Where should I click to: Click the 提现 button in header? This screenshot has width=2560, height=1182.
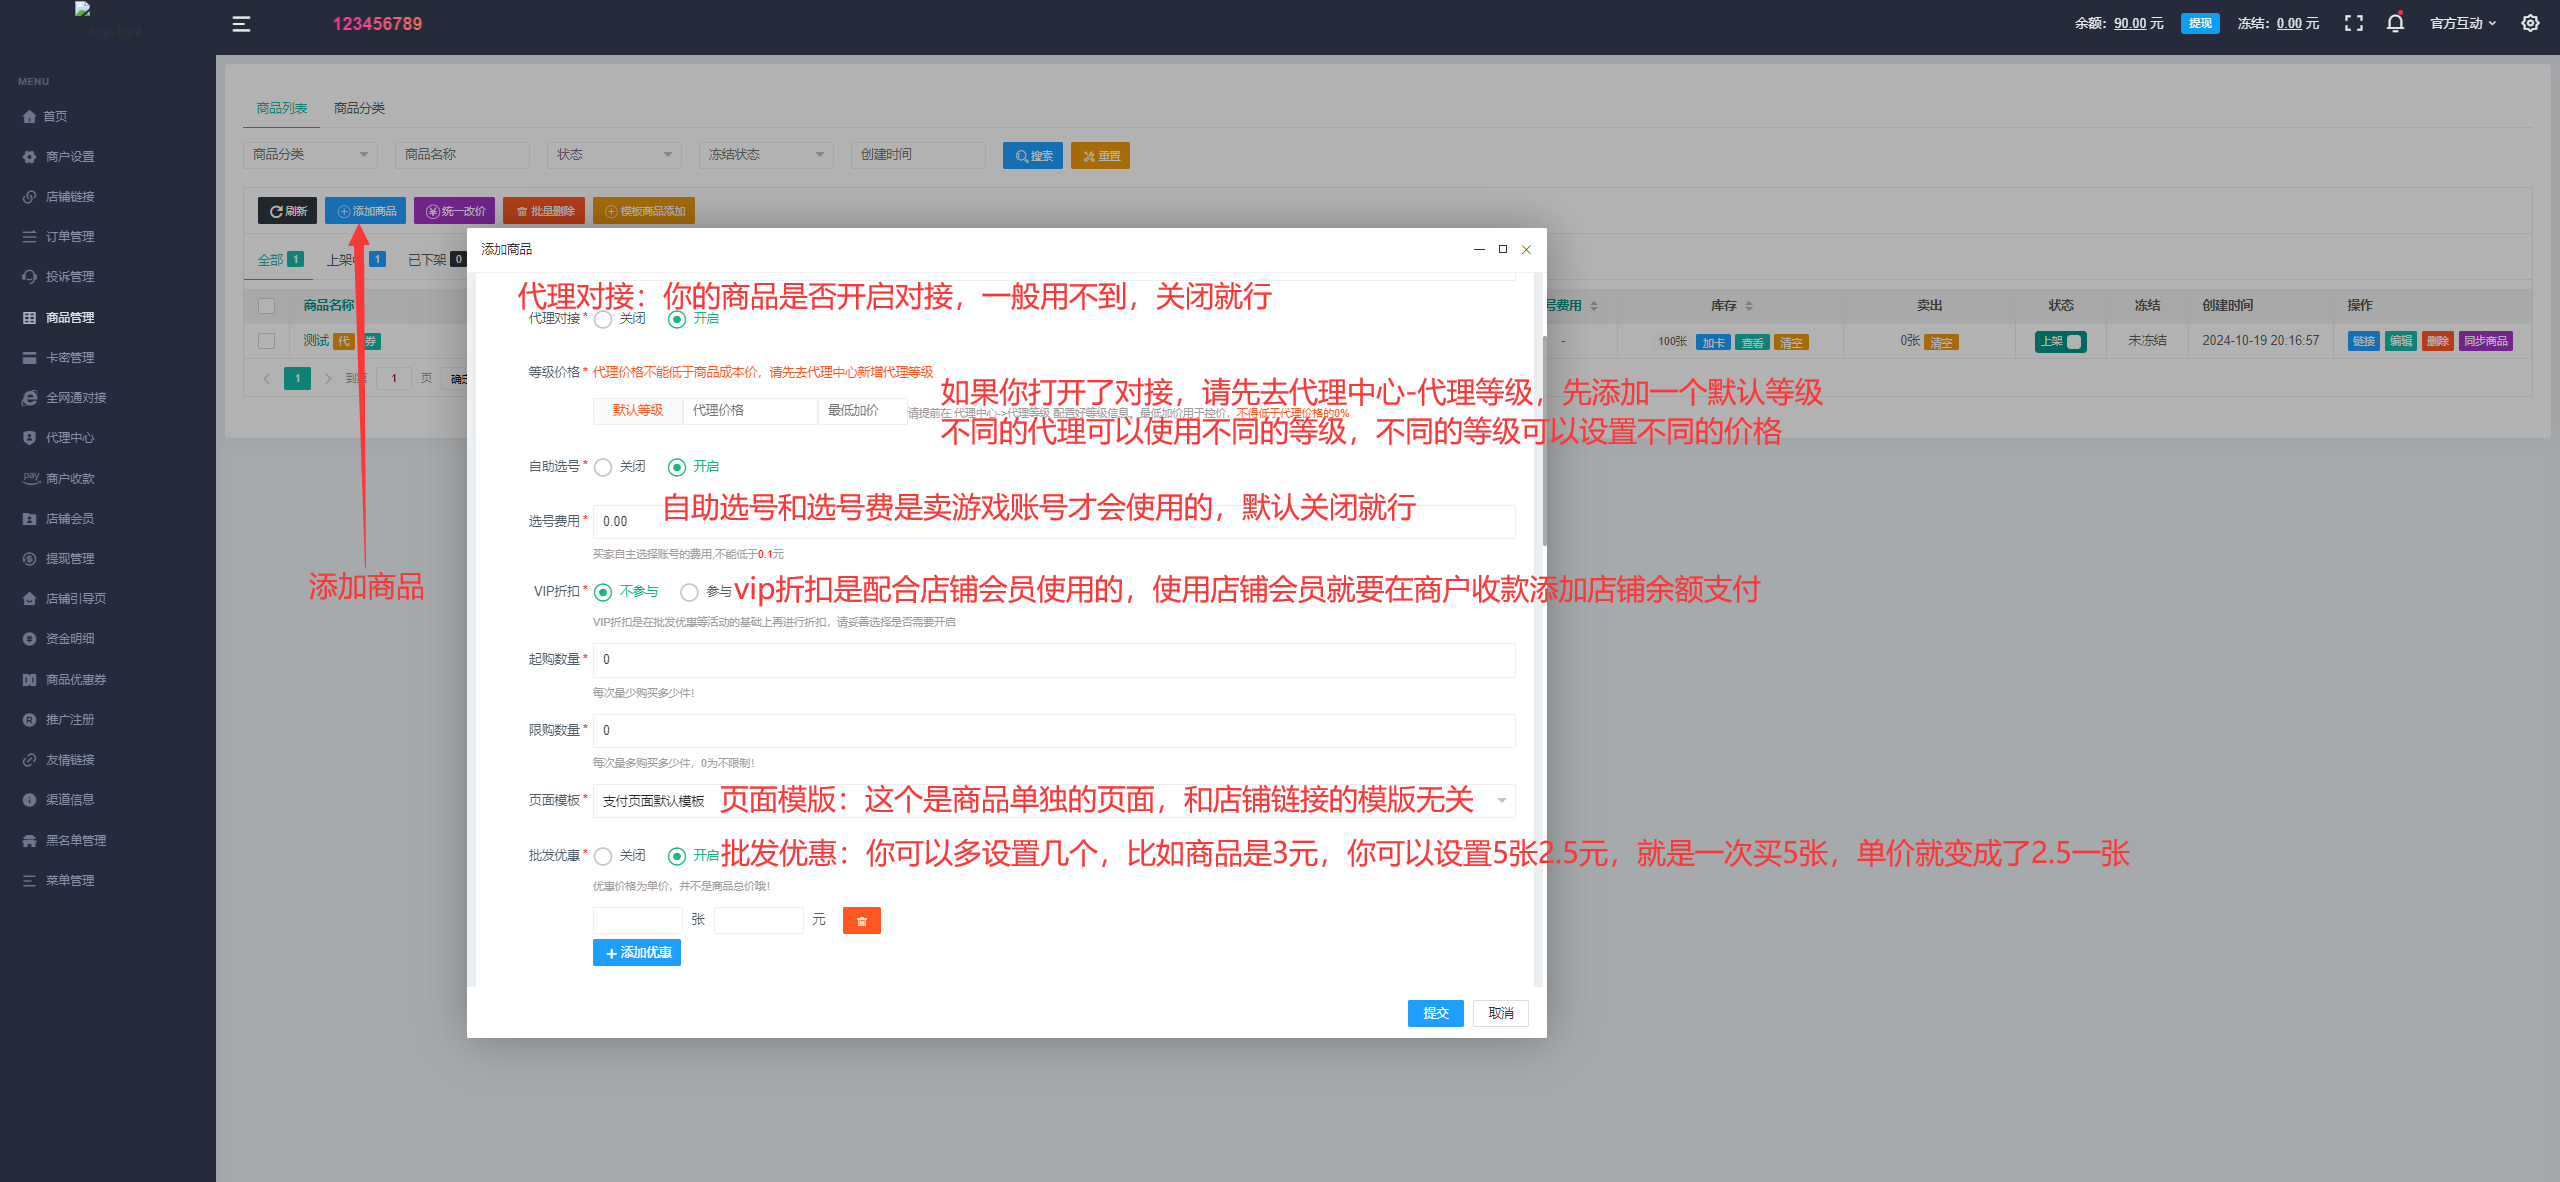click(2200, 23)
